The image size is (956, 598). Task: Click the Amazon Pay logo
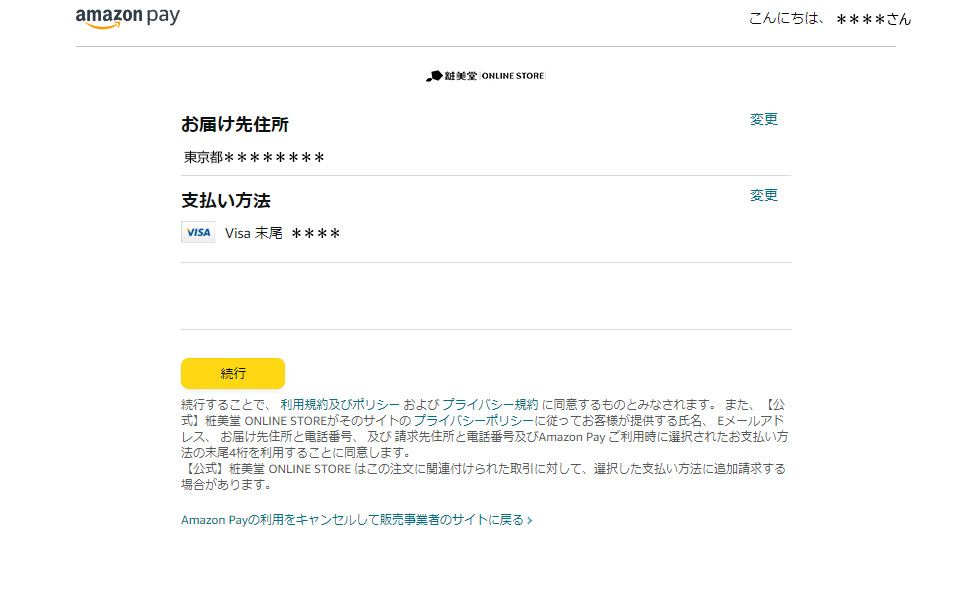(x=128, y=19)
